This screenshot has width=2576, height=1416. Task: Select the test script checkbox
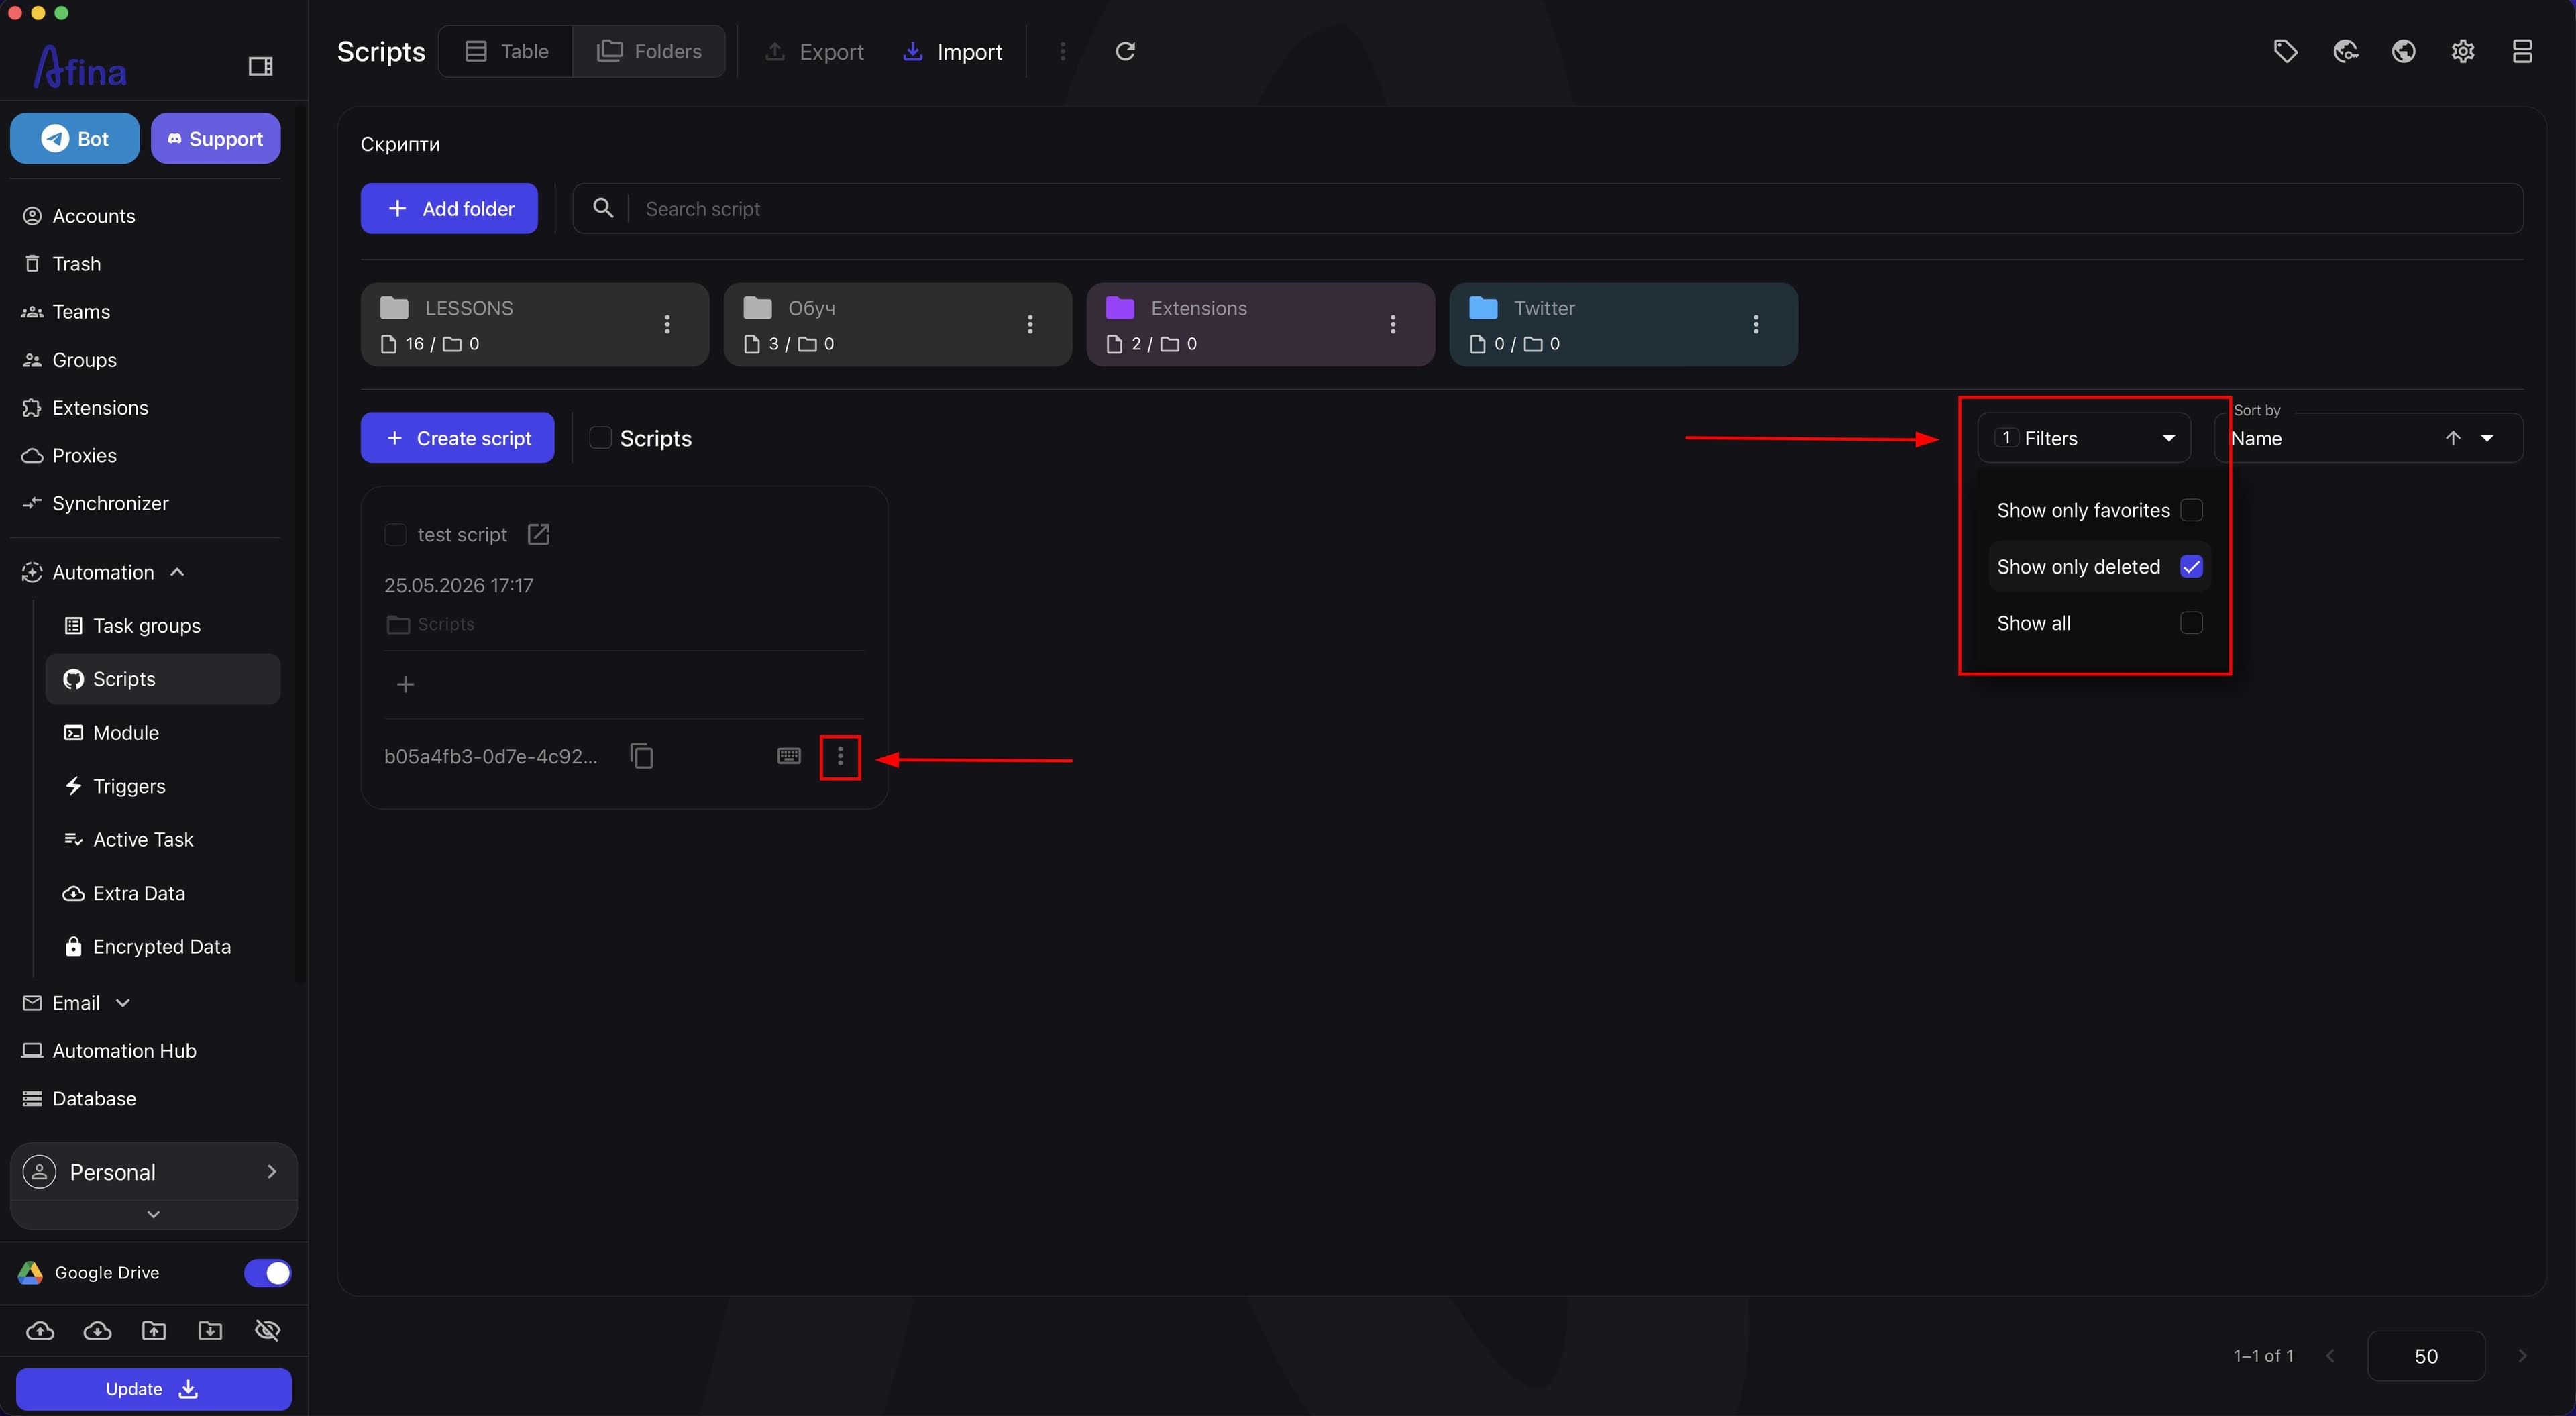coord(395,534)
